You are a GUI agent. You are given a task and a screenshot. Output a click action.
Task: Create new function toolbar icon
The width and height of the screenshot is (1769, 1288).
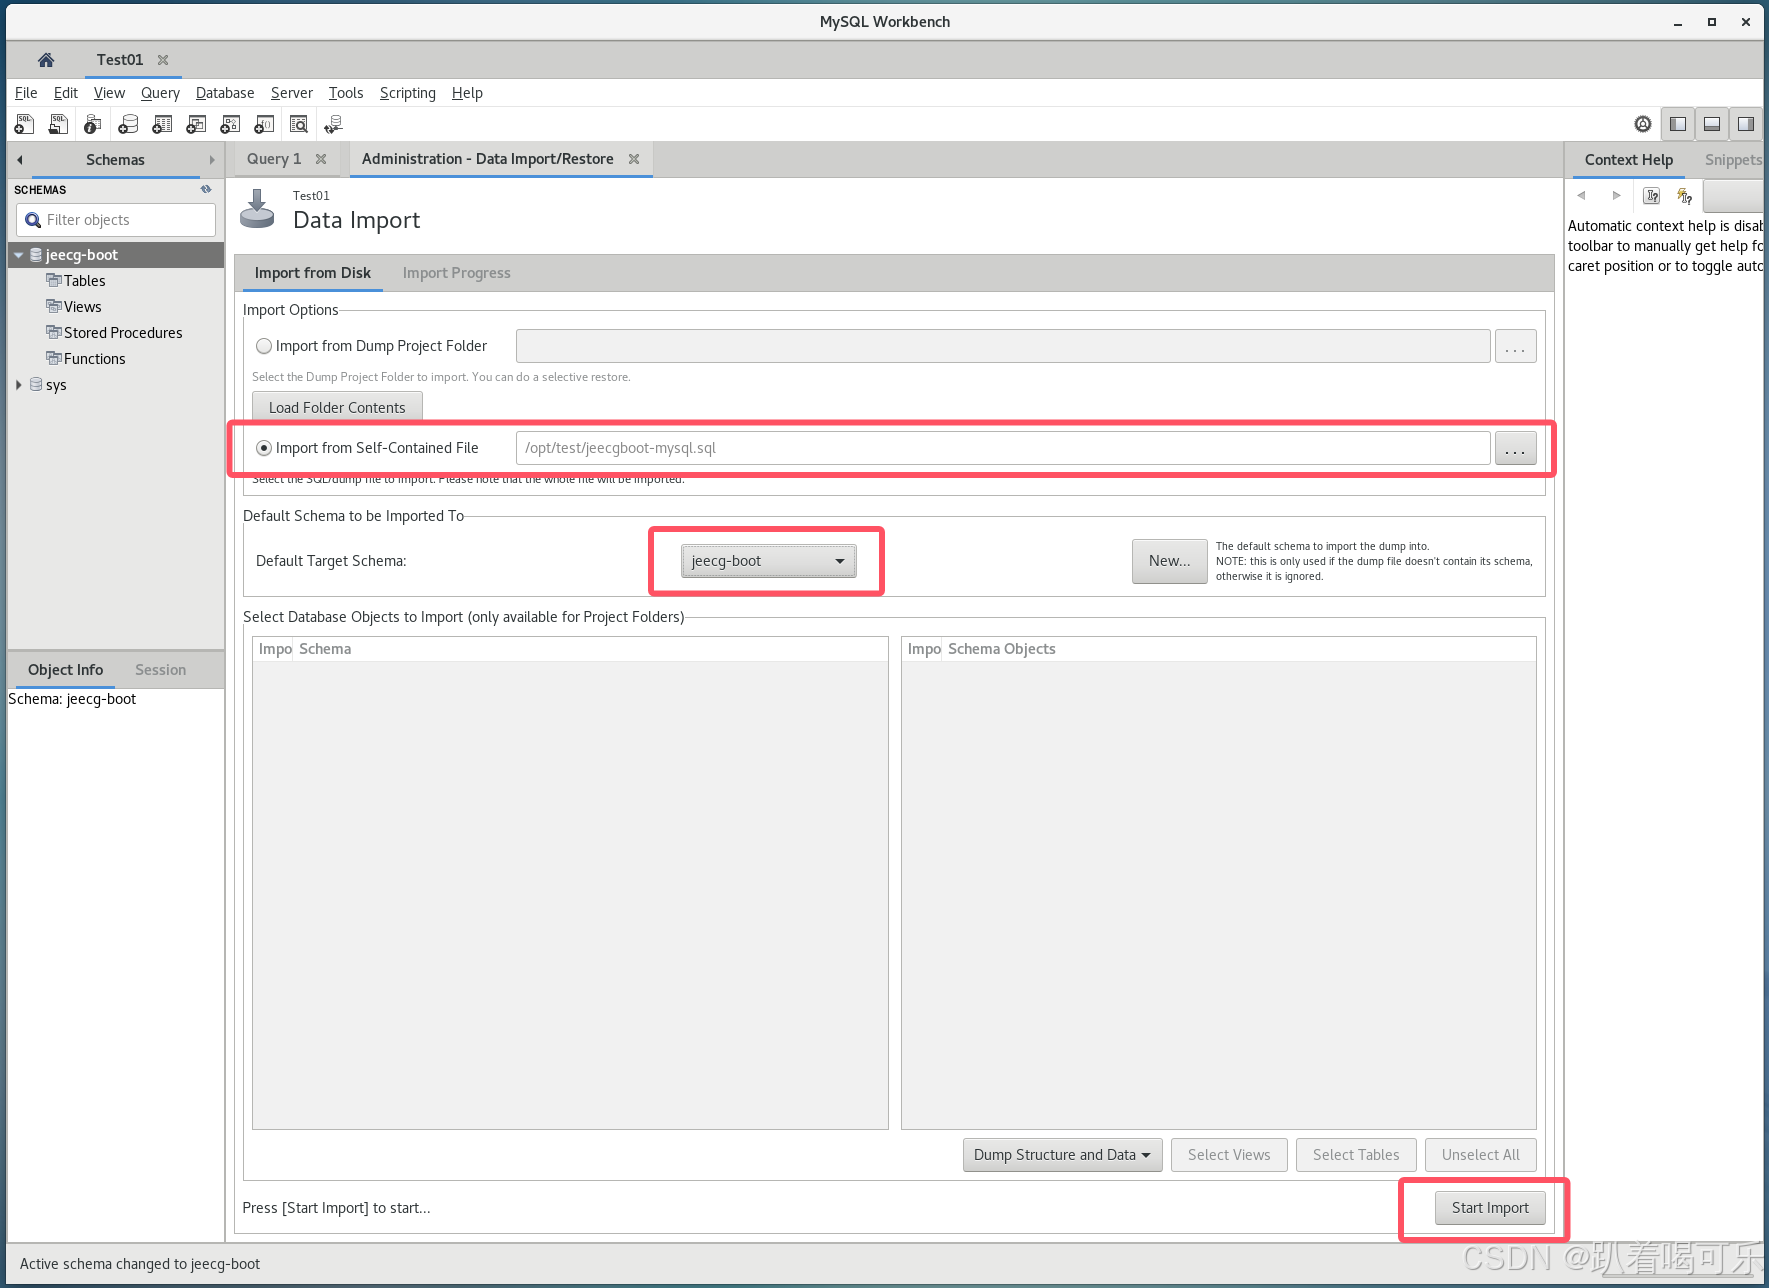click(x=264, y=124)
